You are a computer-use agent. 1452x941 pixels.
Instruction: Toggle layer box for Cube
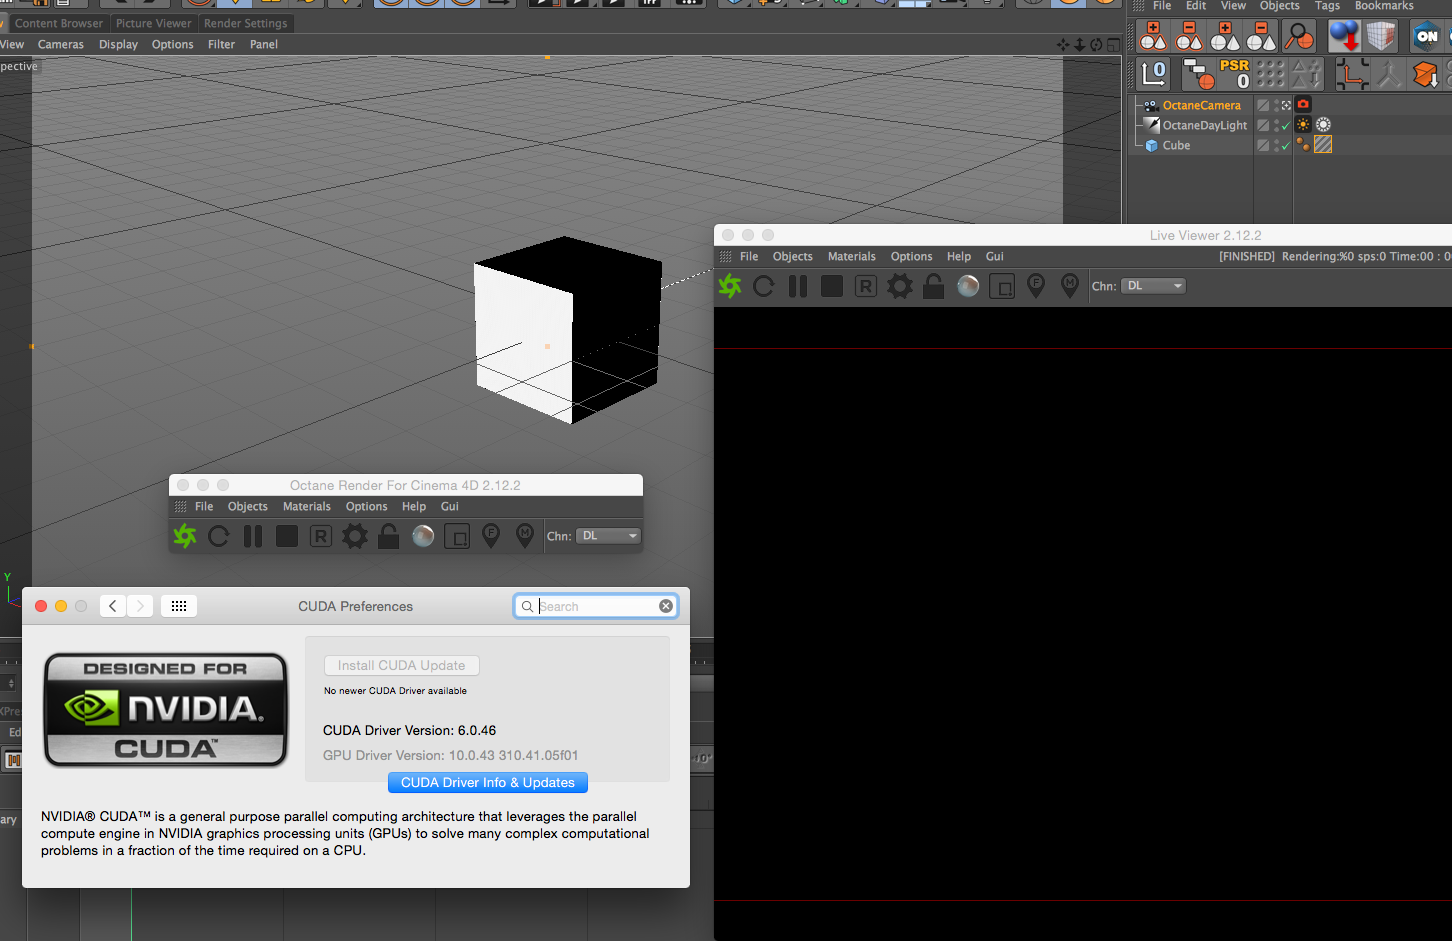pyautogui.click(x=1263, y=145)
